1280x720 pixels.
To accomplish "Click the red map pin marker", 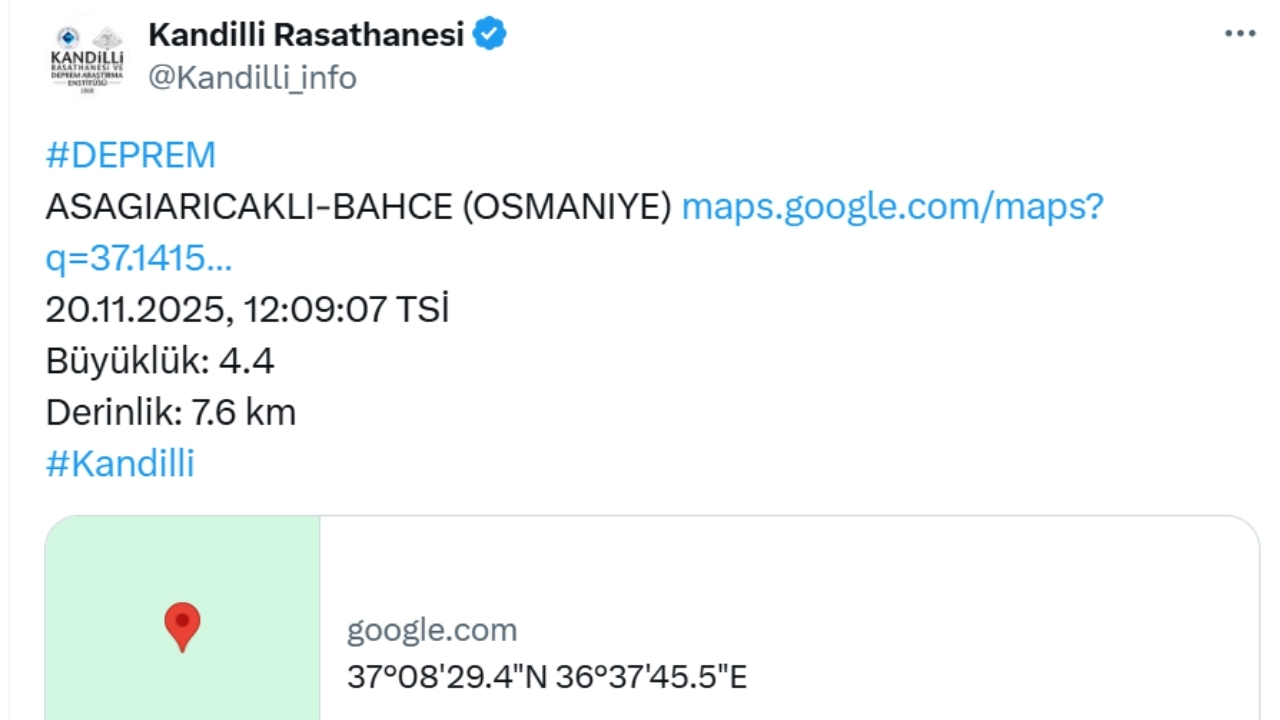I will [x=182, y=627].
